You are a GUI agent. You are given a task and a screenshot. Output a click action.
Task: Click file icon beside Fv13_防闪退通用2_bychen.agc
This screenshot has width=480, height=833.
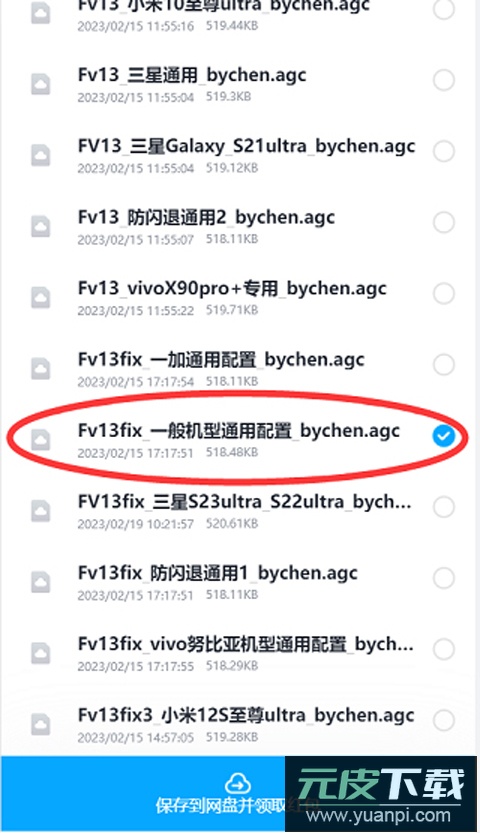click(x=40, y=226)
